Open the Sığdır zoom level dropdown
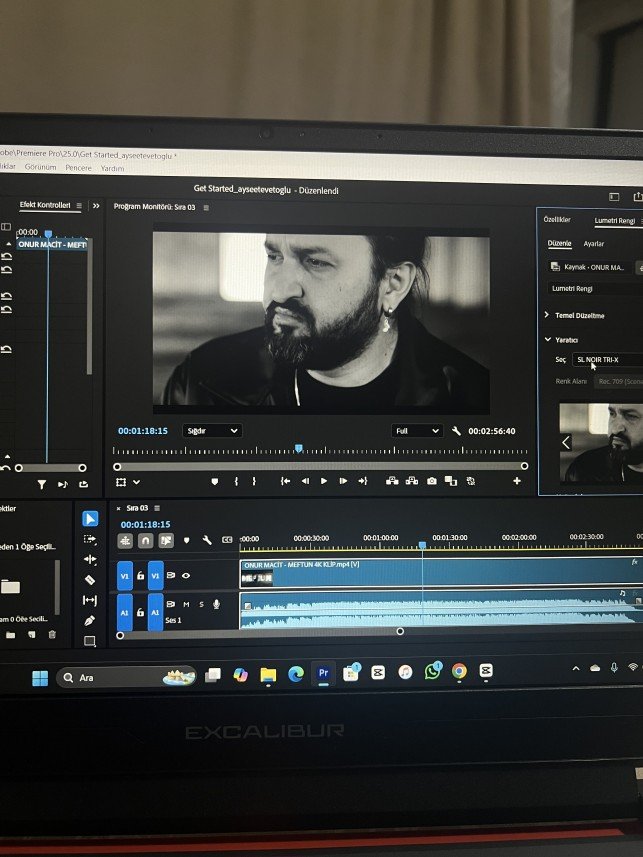The height and width of the screenshot is (857, 643). pyautogui.click(x=211, y=431)
